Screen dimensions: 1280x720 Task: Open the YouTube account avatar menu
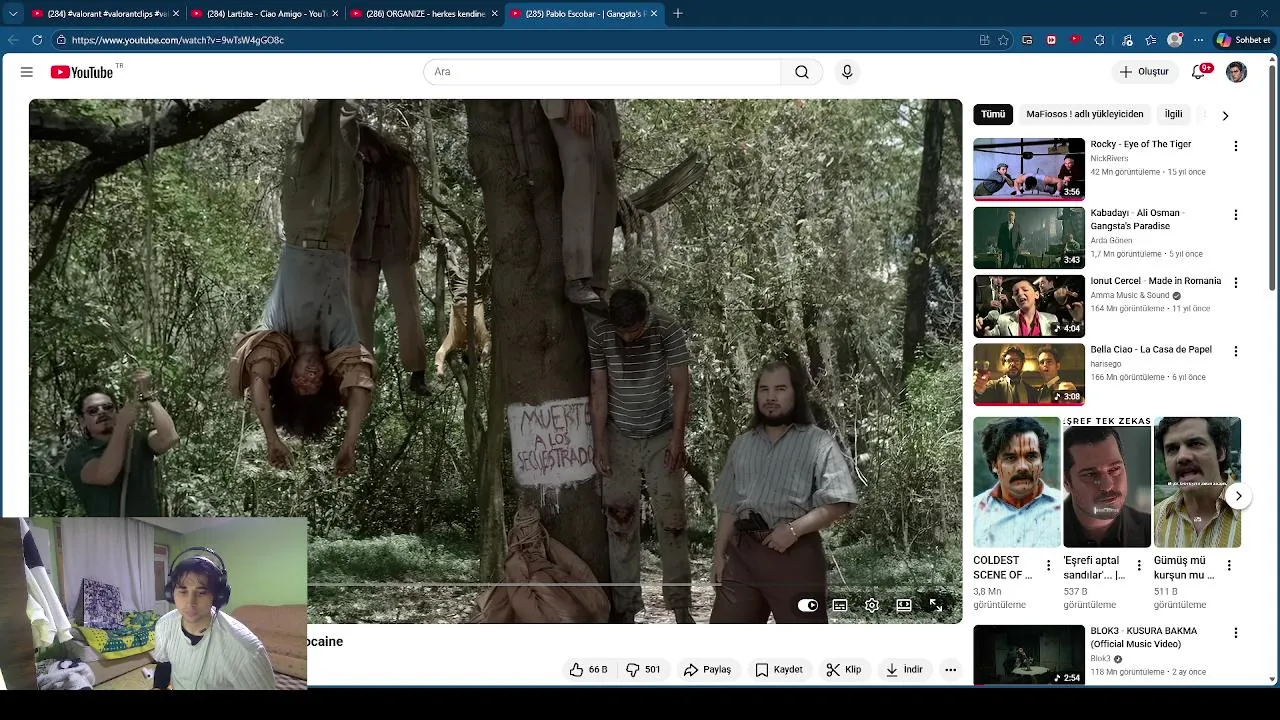click(1237, 72)
